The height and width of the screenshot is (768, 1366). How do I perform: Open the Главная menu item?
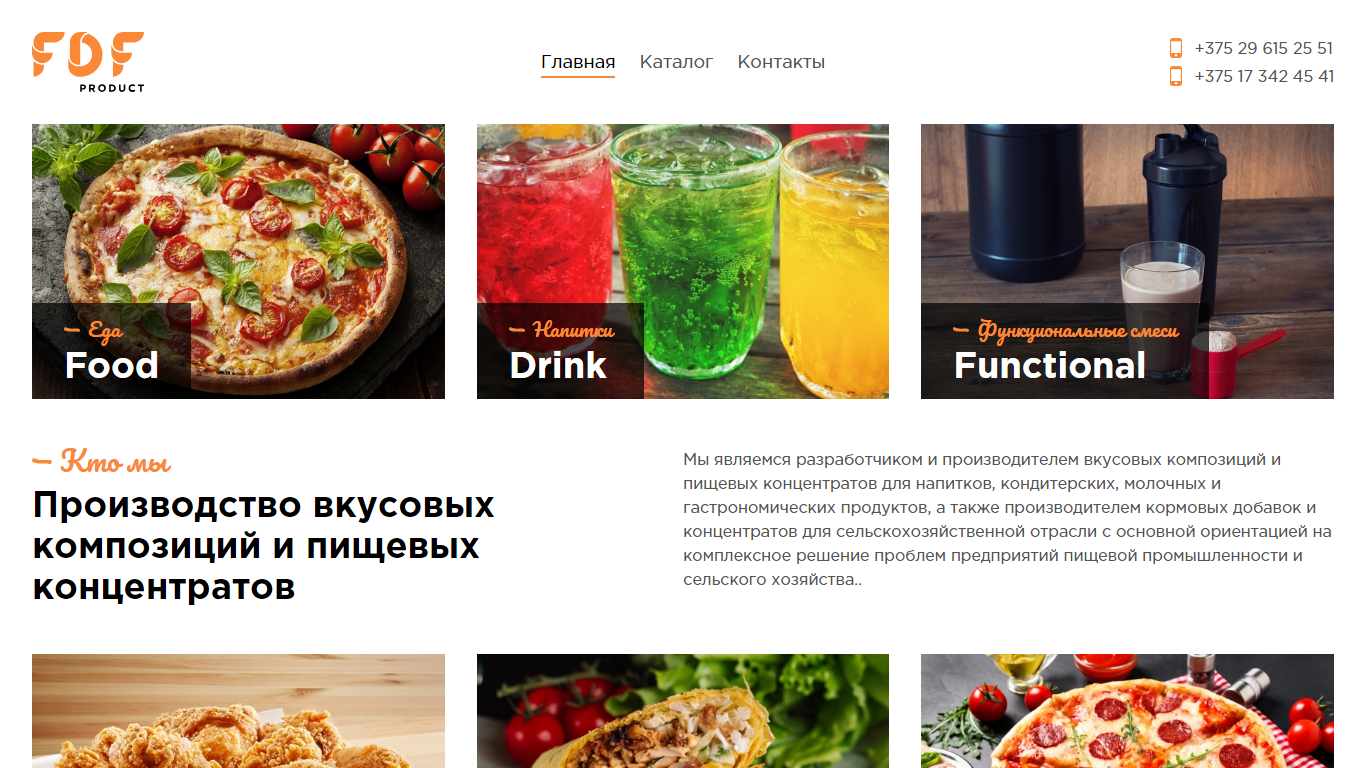pyautogui.click(x=578, y=62)
